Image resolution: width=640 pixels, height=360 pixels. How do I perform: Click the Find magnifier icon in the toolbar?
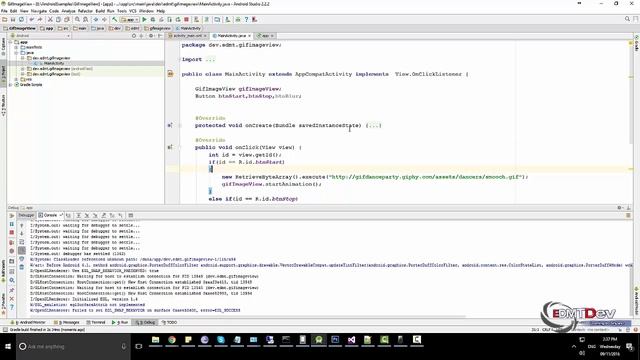click(77, 20)
